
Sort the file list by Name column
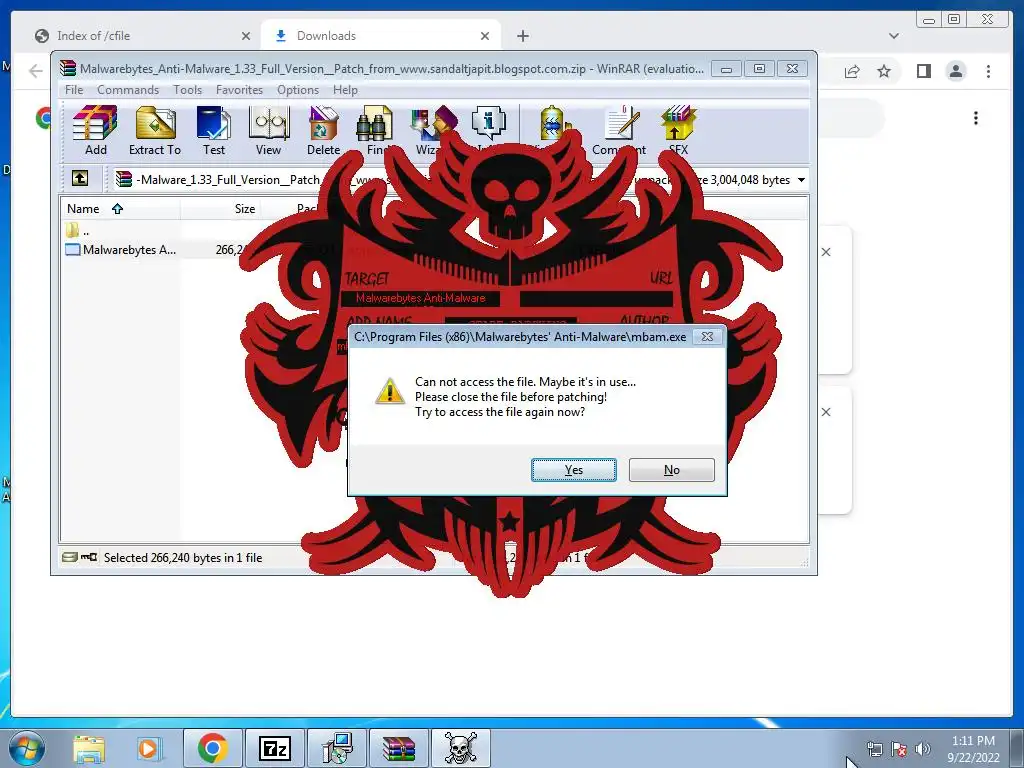click(x=120, y=209)
